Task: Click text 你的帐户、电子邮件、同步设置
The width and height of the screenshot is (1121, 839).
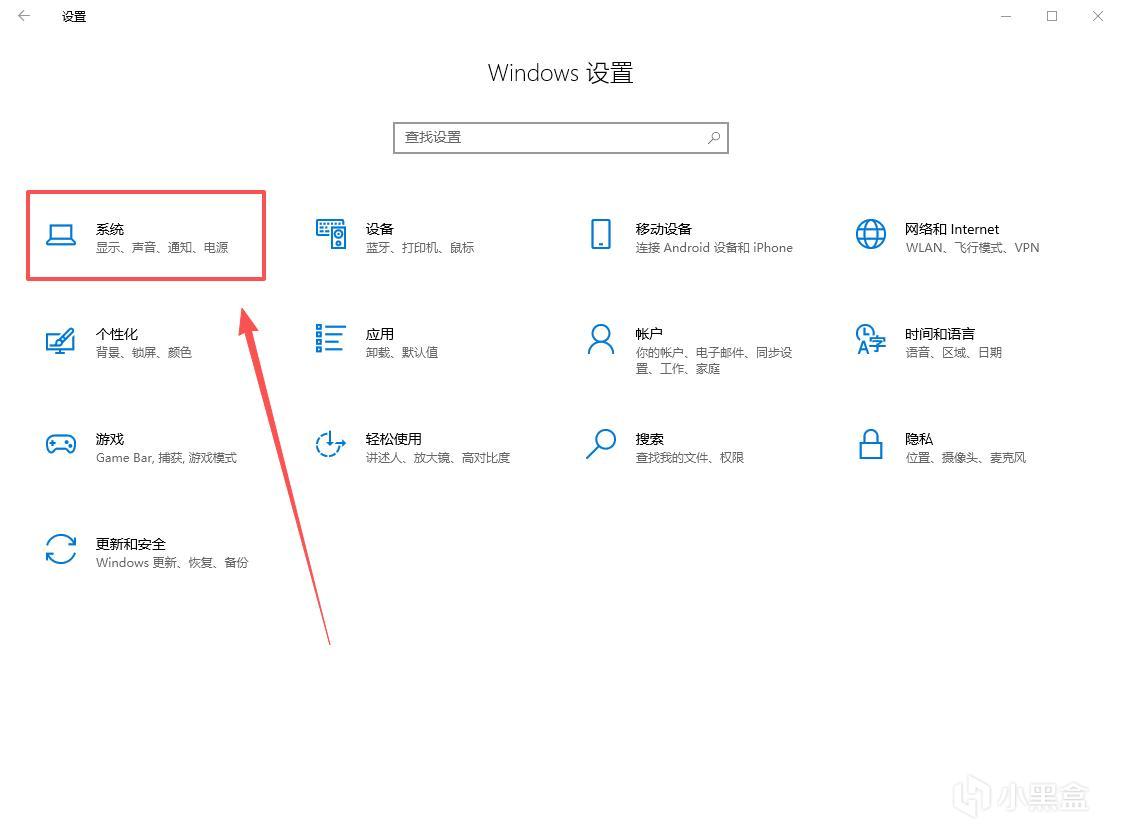Action: [713, 360]
